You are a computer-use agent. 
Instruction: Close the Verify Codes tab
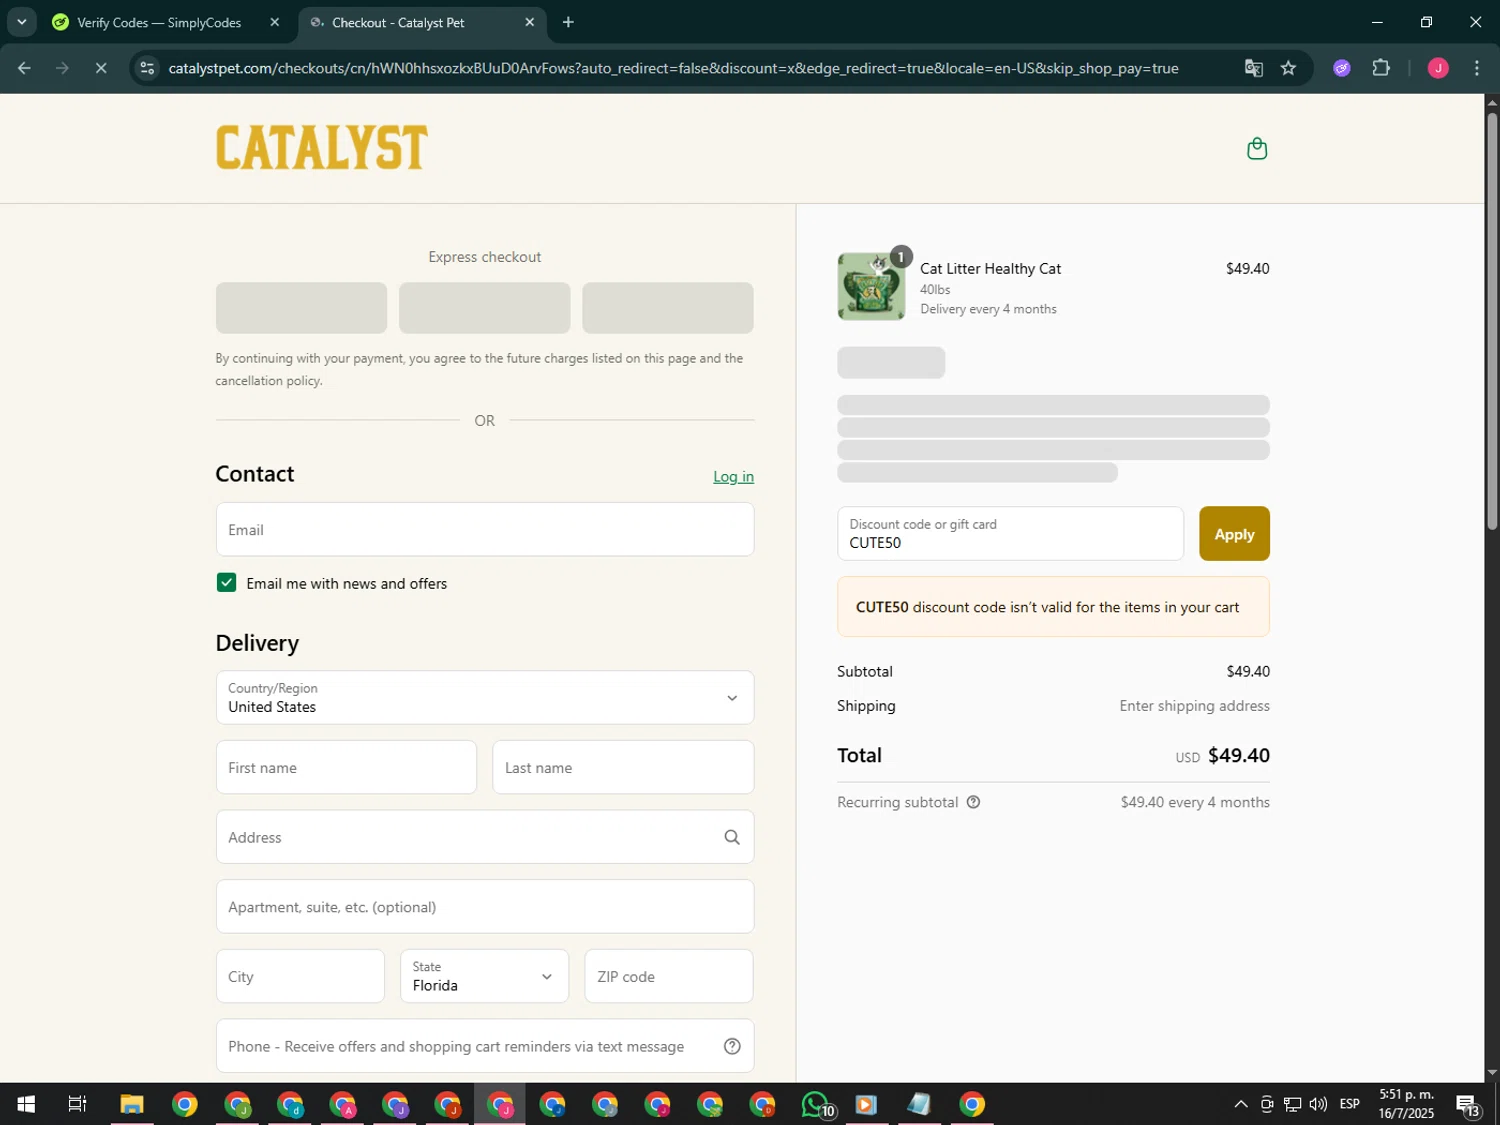click(x=275, y=22)
